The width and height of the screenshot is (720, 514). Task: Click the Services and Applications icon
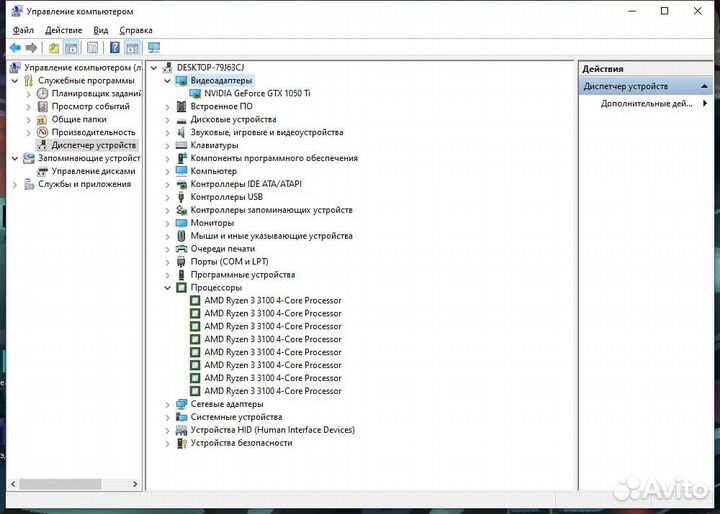[29, 184]
